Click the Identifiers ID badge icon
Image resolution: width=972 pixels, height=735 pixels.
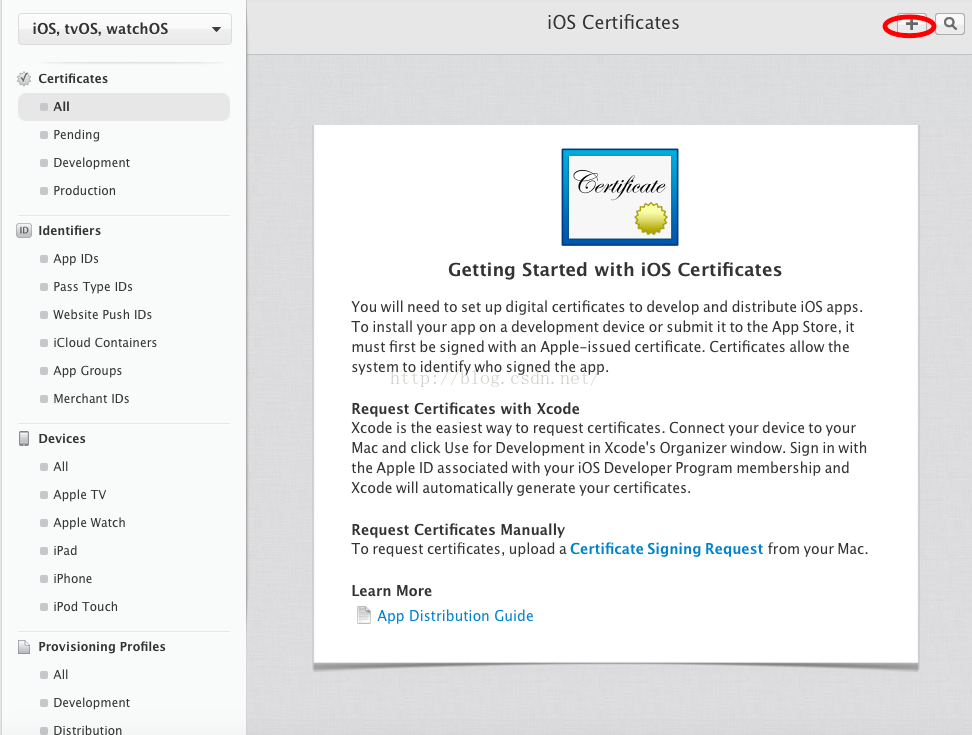[24, 231]
